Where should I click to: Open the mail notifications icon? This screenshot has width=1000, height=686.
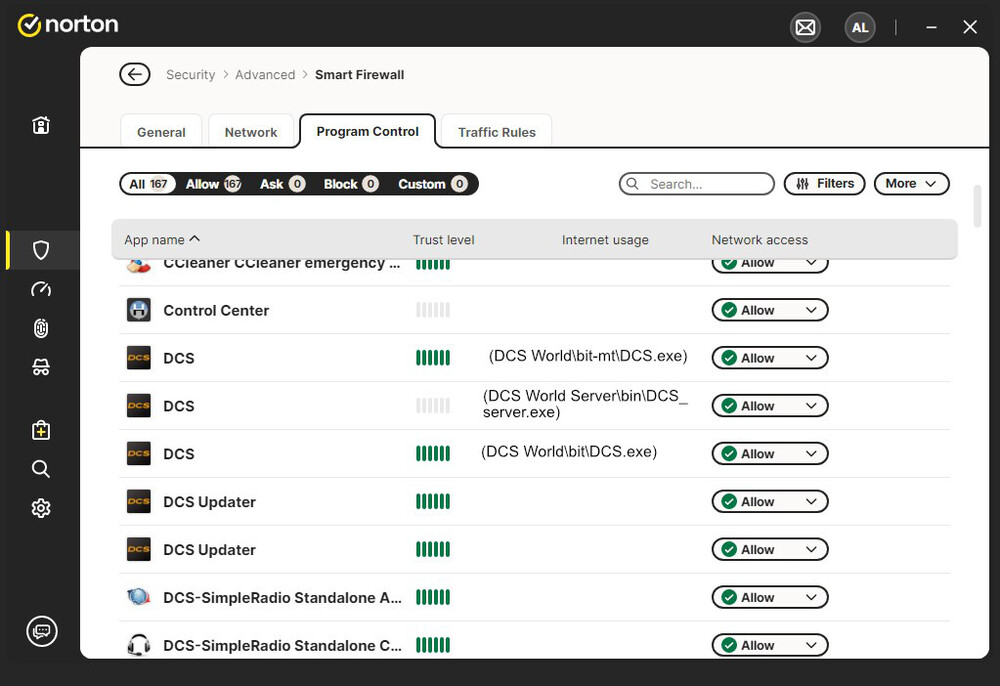click(x=805, y=27)
